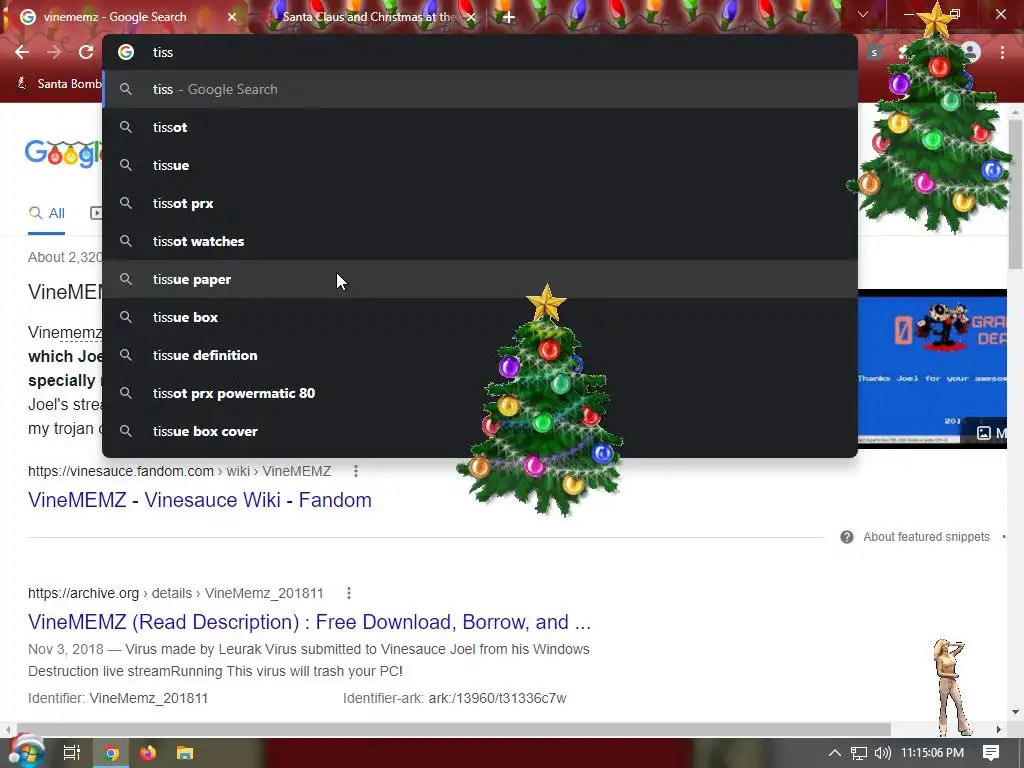This screenshot has height=768, width=1024.
Task: Open the Windows Start button
Action: (x=26, y=752)
